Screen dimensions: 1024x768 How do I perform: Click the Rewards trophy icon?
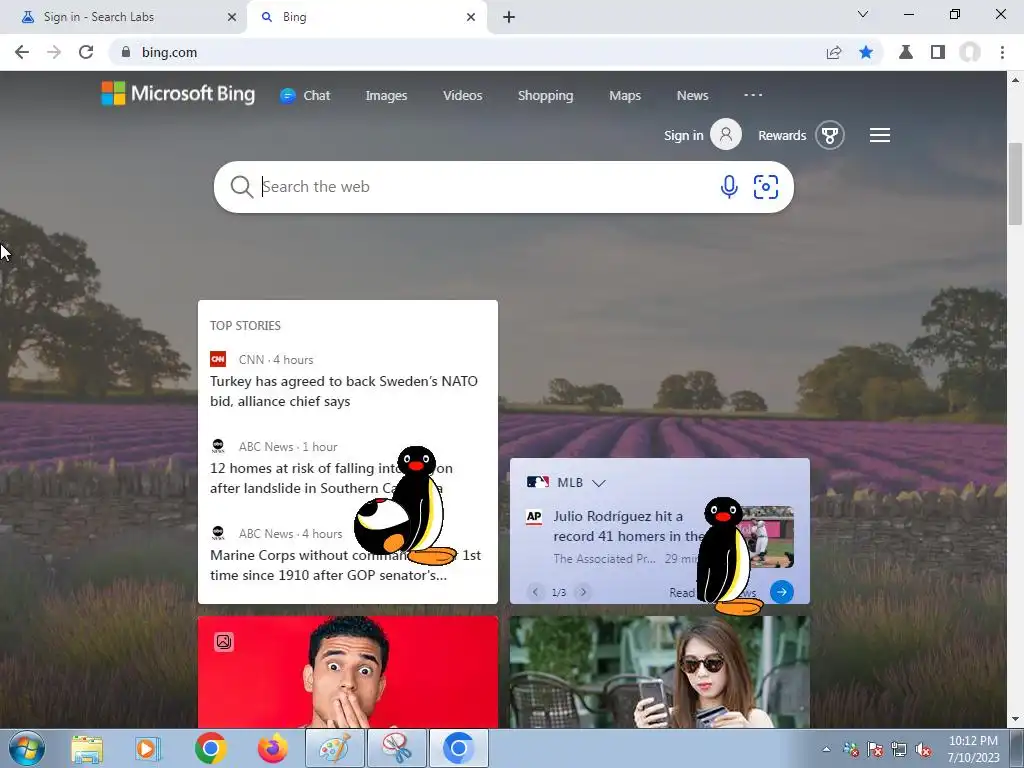tap(829, 135)
